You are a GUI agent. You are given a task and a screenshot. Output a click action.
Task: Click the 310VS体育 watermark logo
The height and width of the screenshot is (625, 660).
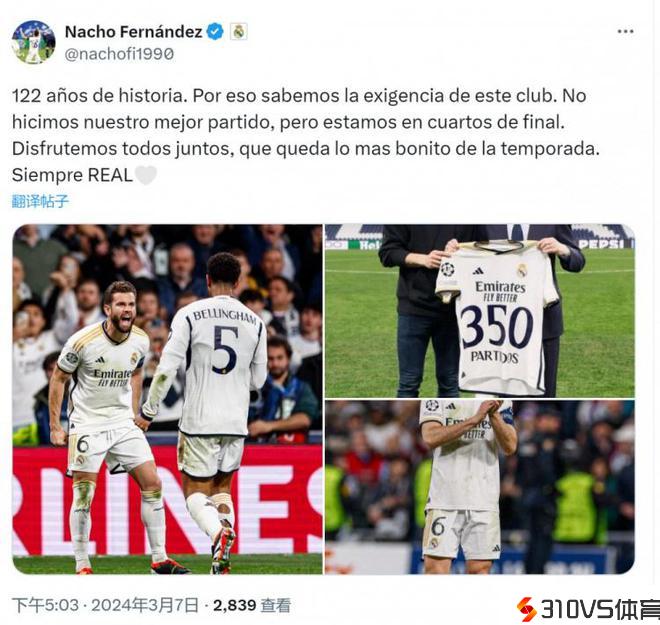point(588,609)
